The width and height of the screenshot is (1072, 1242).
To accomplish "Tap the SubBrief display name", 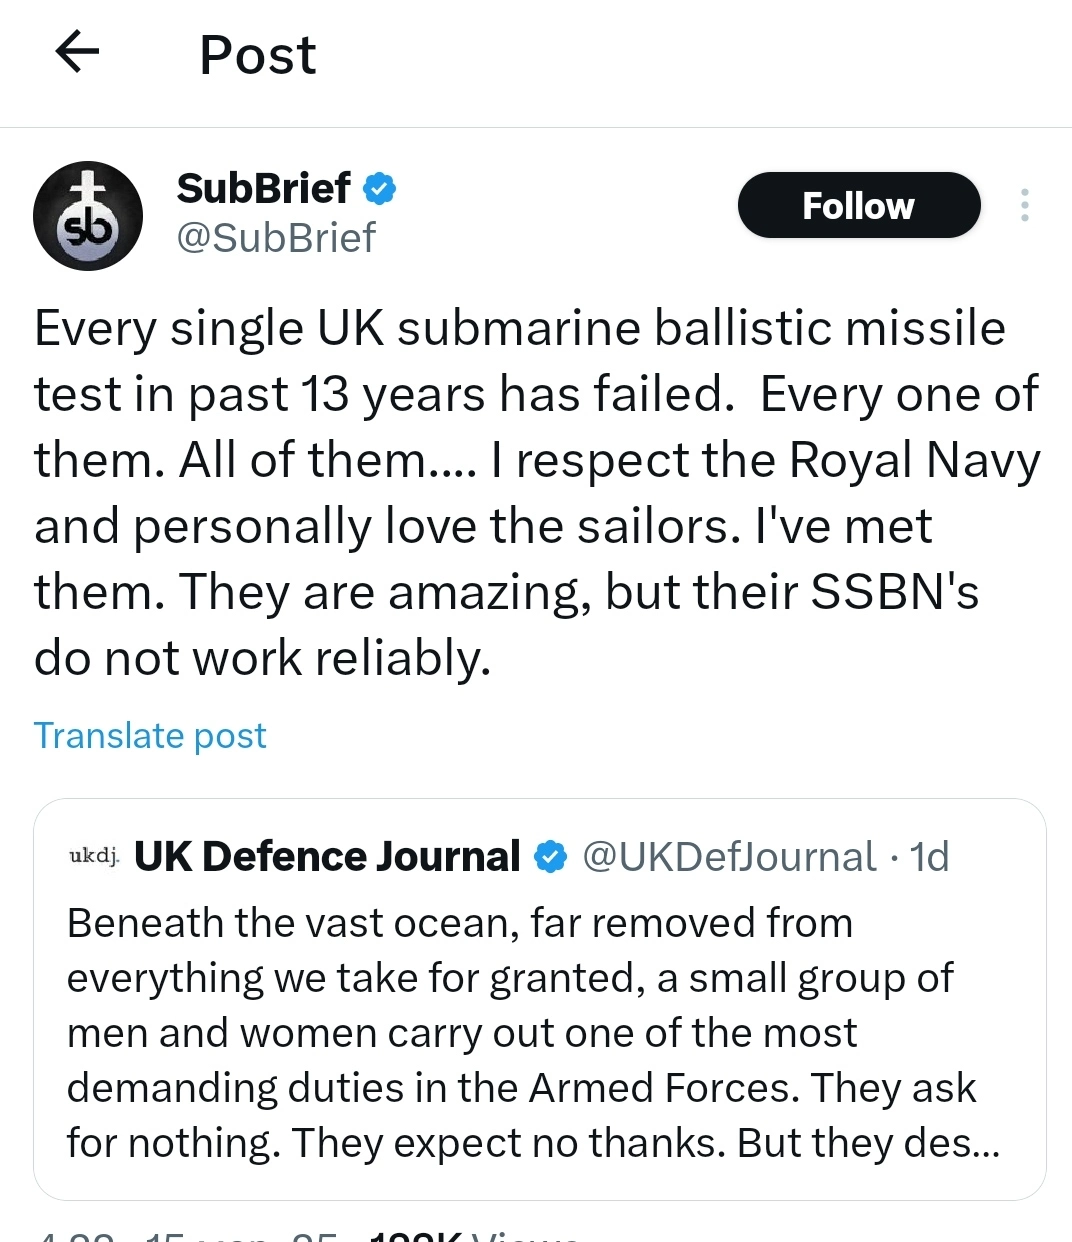I will pos(263,188).
